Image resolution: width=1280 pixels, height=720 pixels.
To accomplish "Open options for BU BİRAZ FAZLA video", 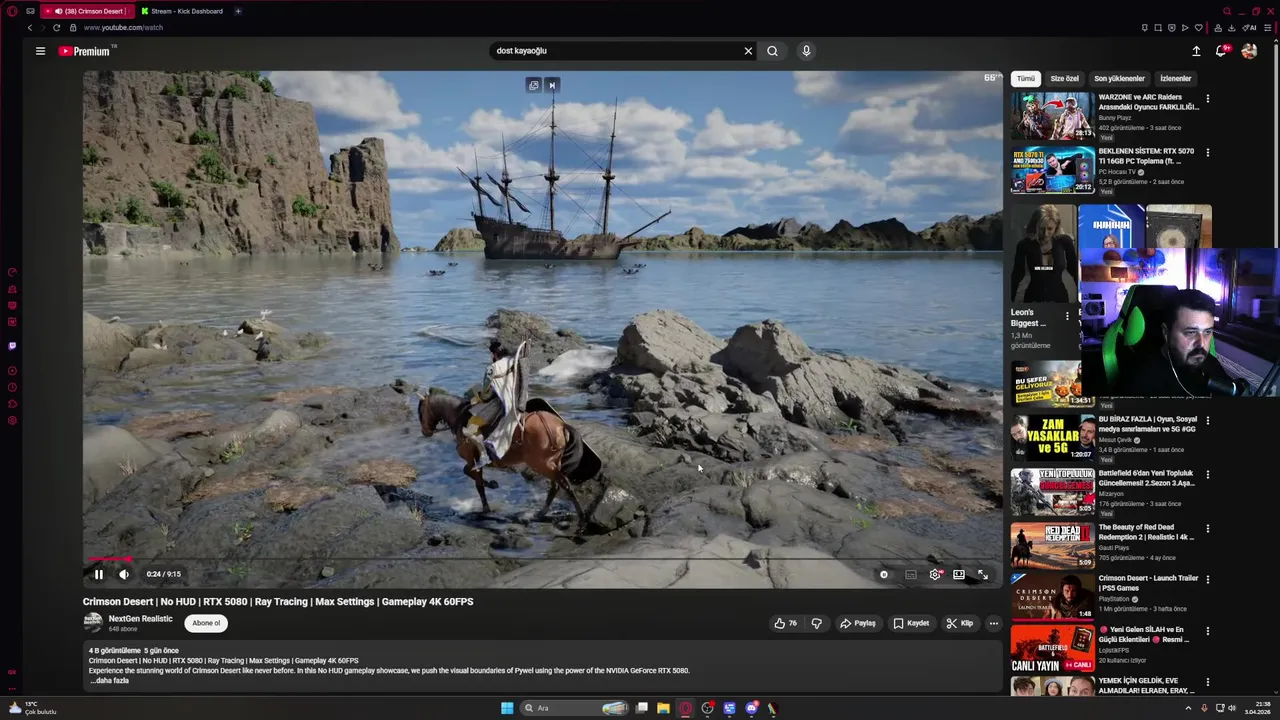I will [1208, 421].
